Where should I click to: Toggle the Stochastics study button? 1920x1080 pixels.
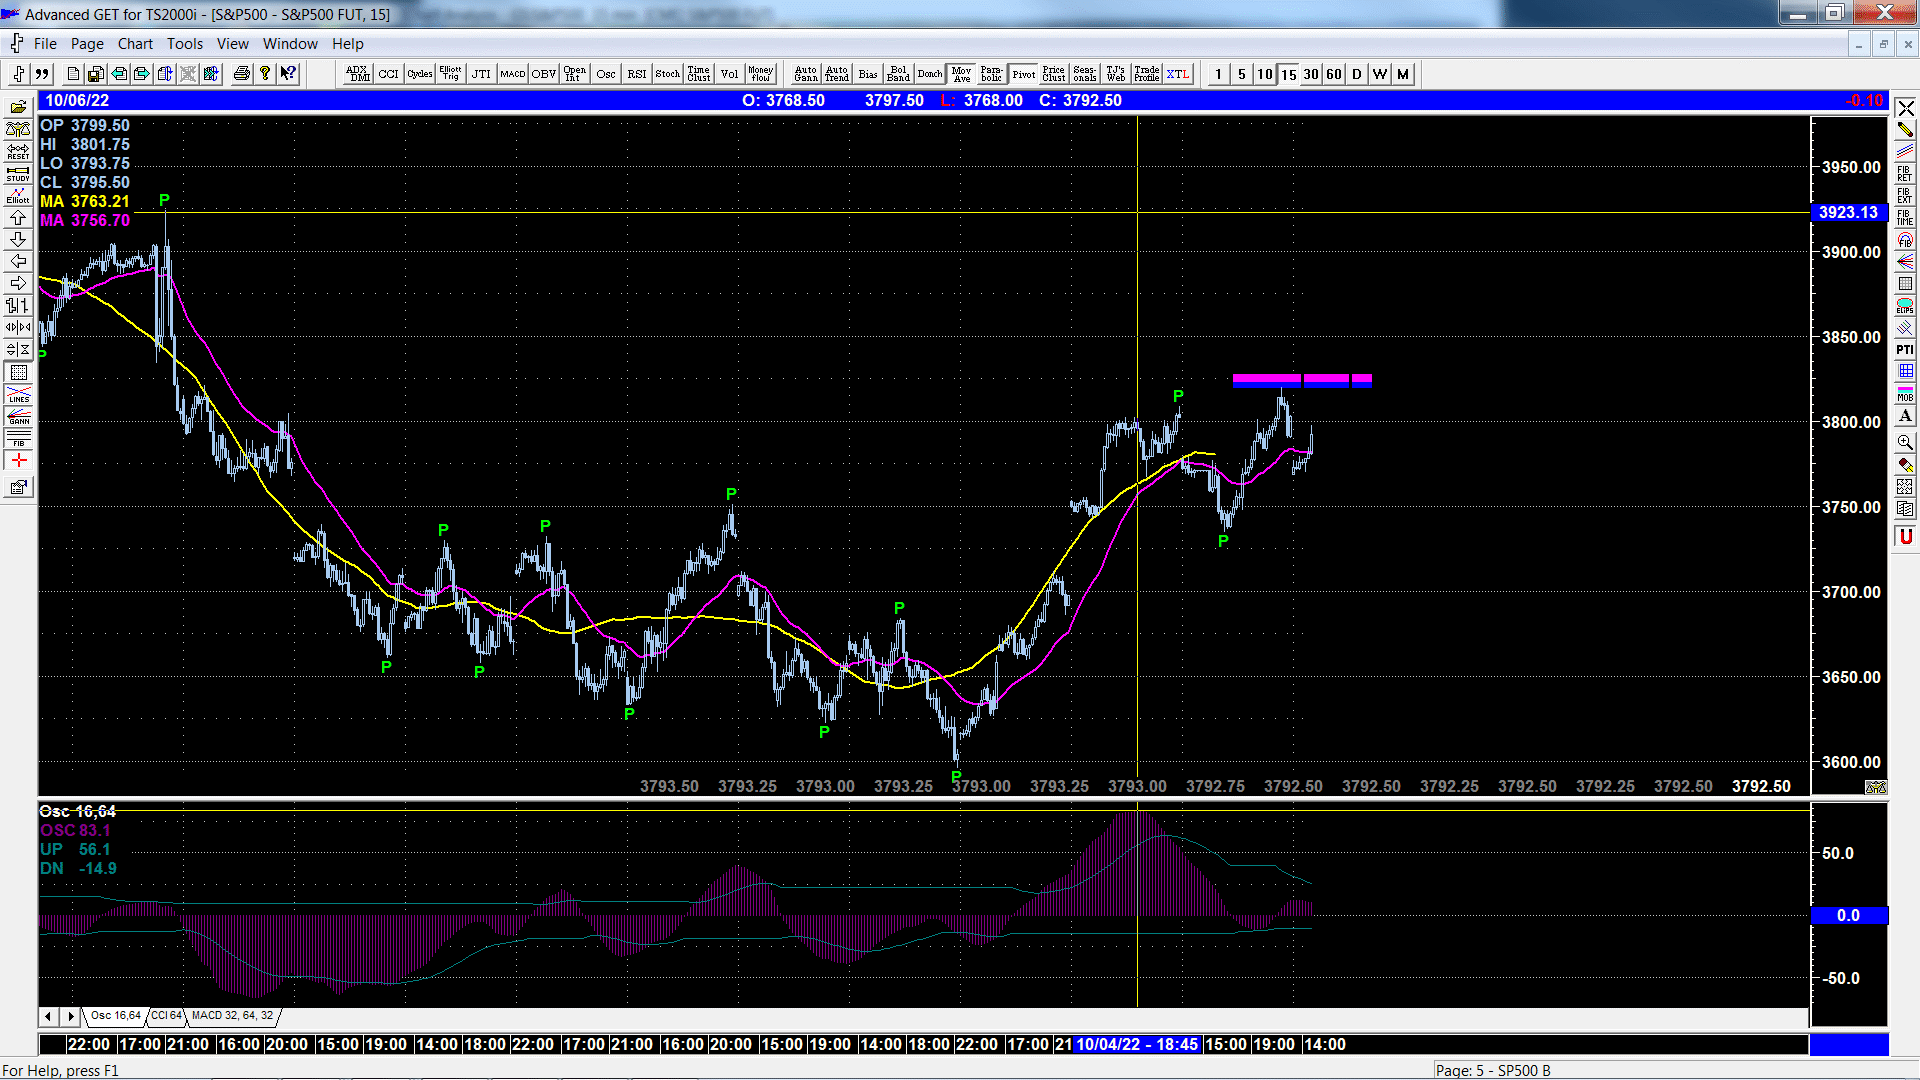coord(668,74)
